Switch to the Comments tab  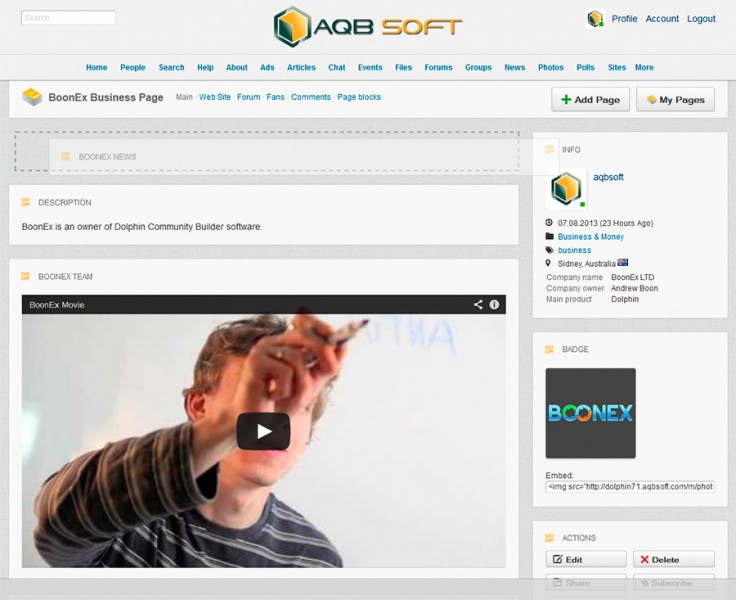[311, 97]
